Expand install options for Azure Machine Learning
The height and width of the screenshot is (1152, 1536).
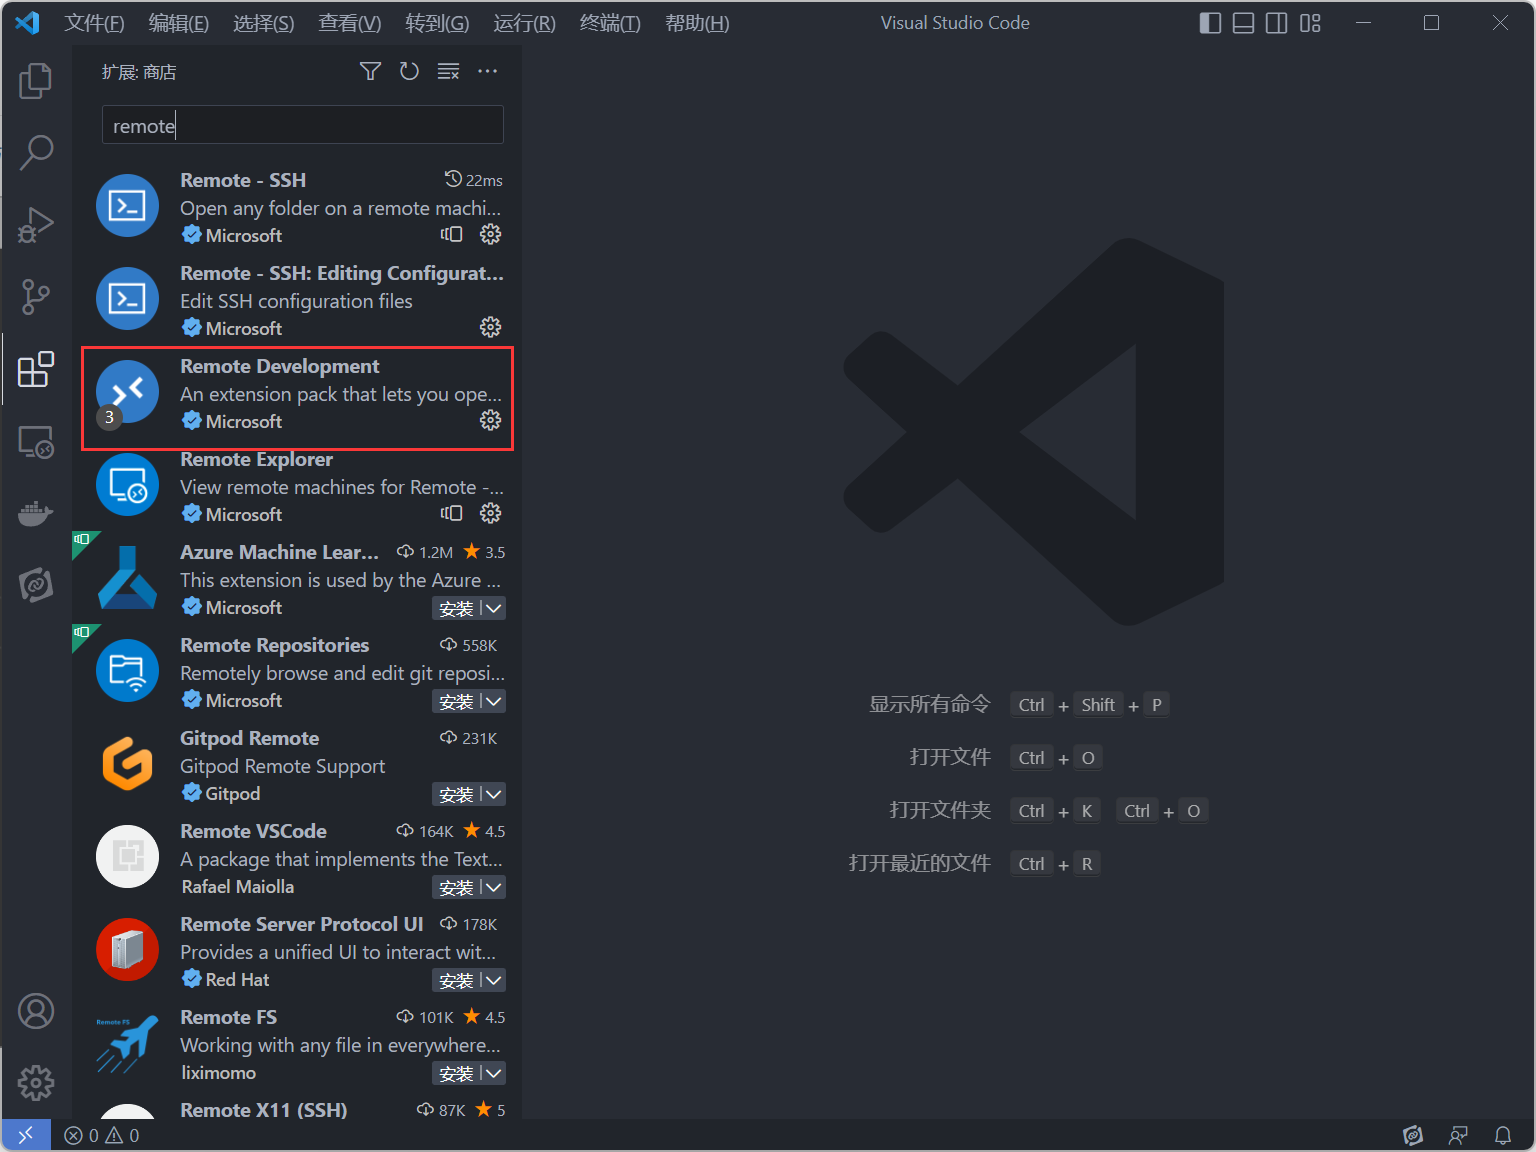click(x=493, y=608)
